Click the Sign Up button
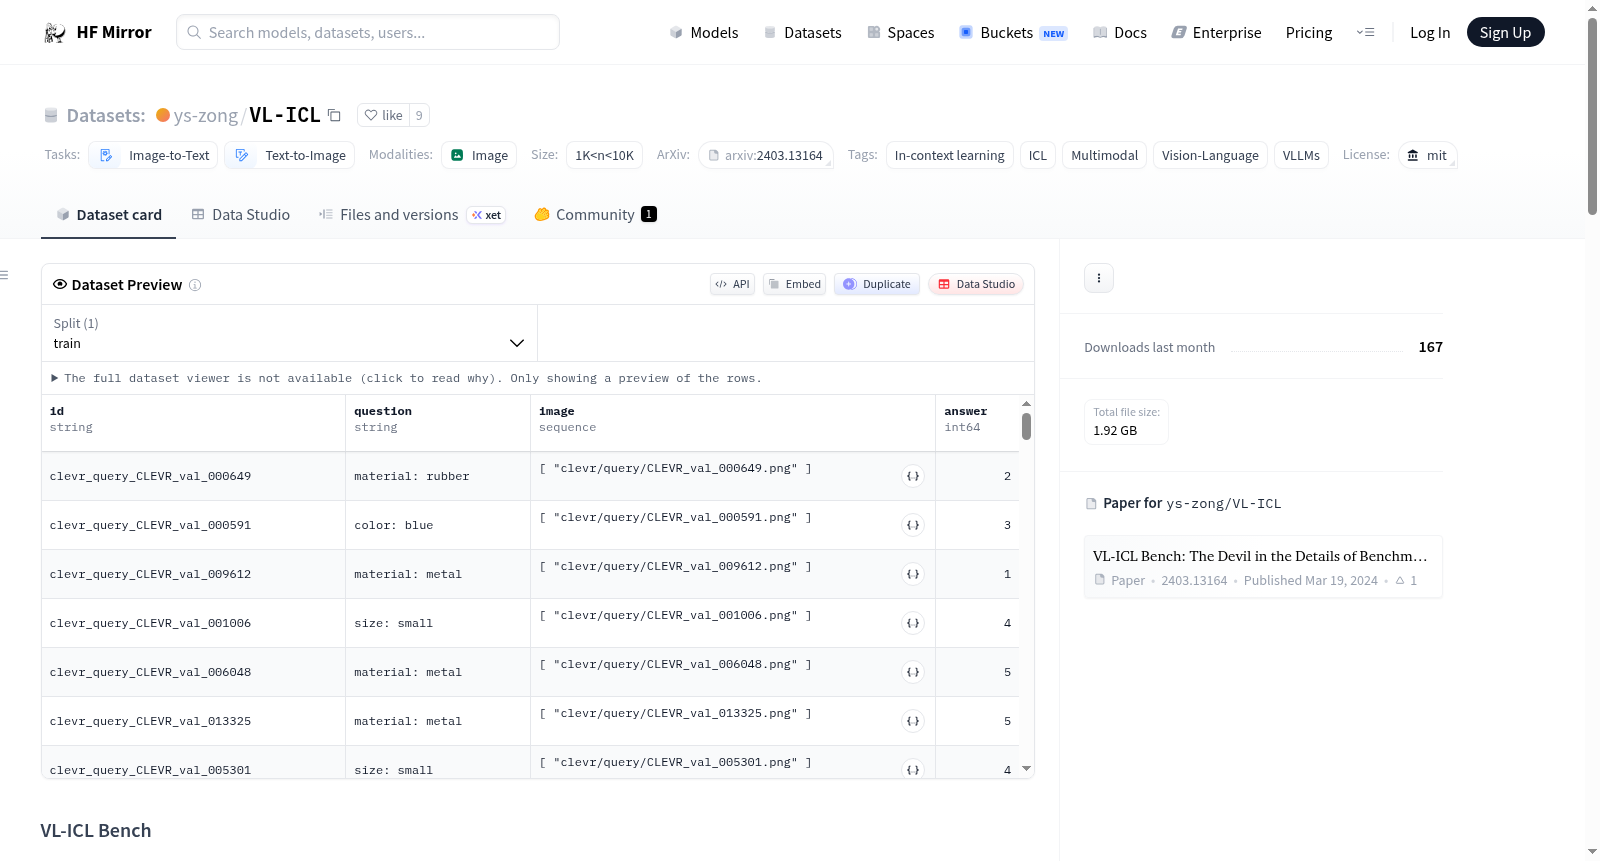Screen dimensions: 1600x861 click(x=1506, y=33)
